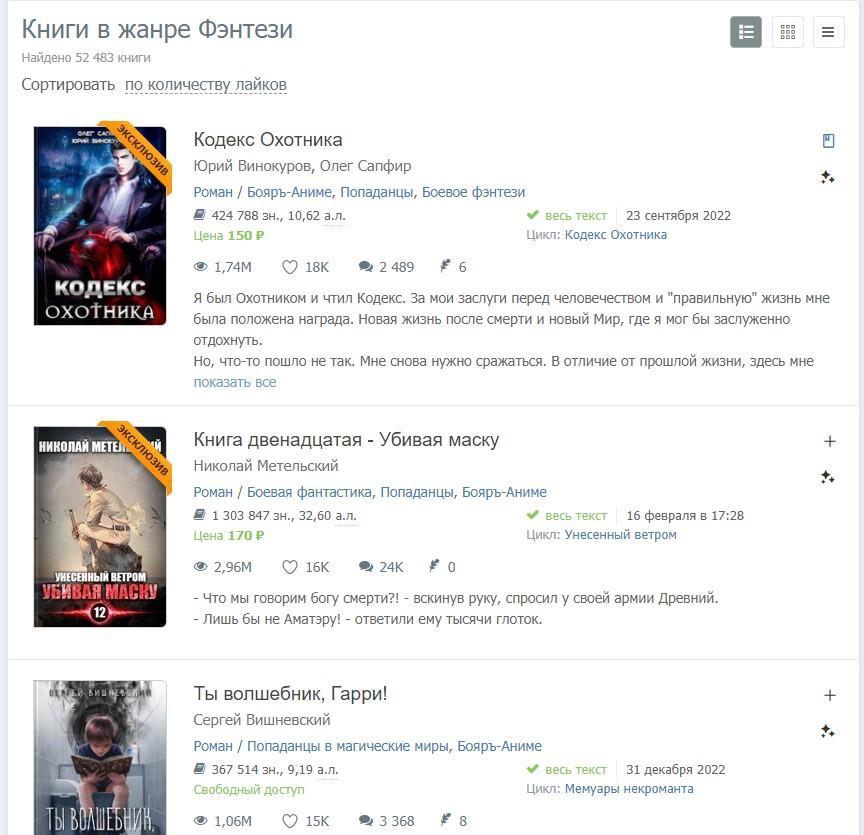This screenshot has height=835, width=864.
Task: Add 'Ты волшебник, Гарри!' with plus icon
Action: 830,695
